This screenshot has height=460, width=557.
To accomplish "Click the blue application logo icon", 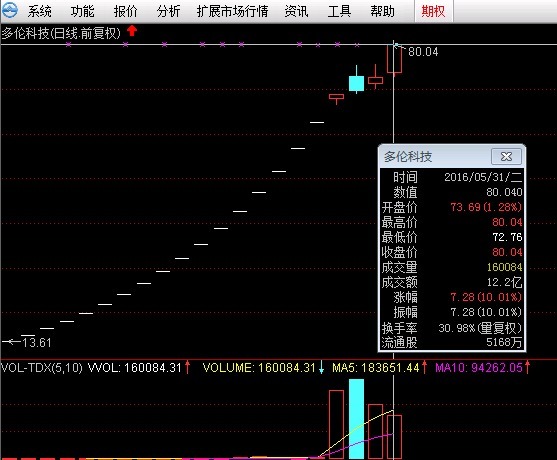I will 10,11.
